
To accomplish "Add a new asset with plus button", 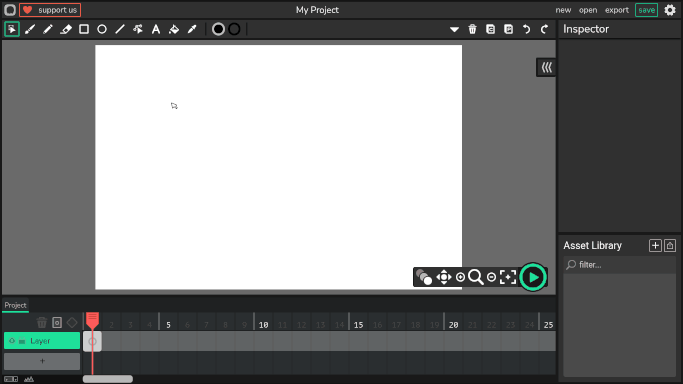I will 655,246.
